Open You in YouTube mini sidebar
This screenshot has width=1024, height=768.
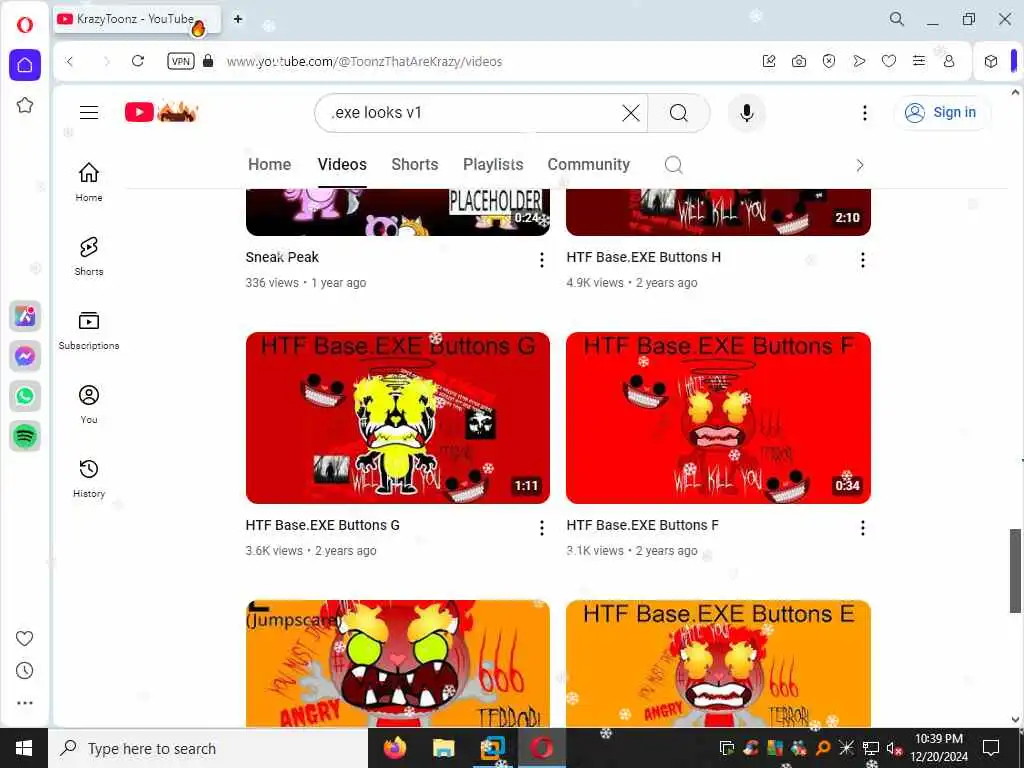(x=89, y=404)
